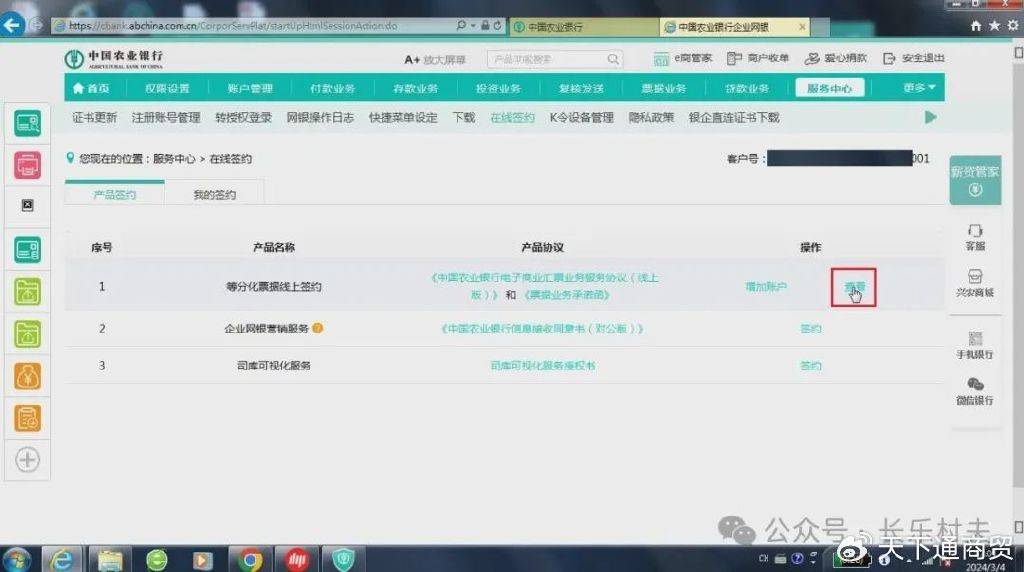Open 注册账号管理 submenu item
Image resolution: width=1024 pixels, height=572 pixels.
pos(166,118)
